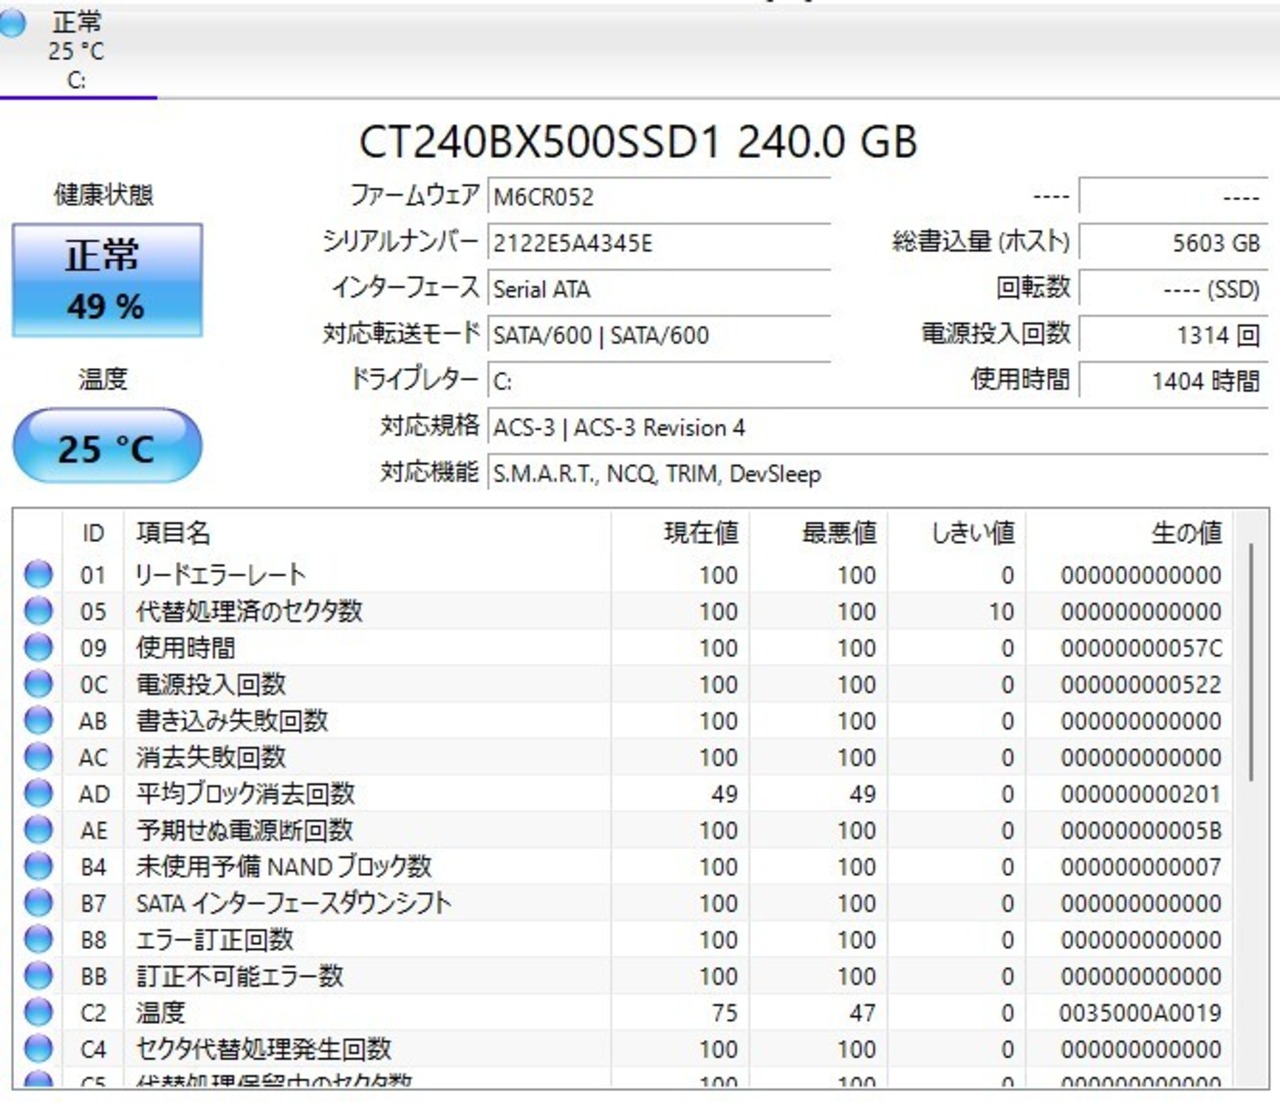Viewport: 1280px width, 1102px height.
Task: Click the 総書込量 (ホスト) label
Action: [x=981, y=241]
